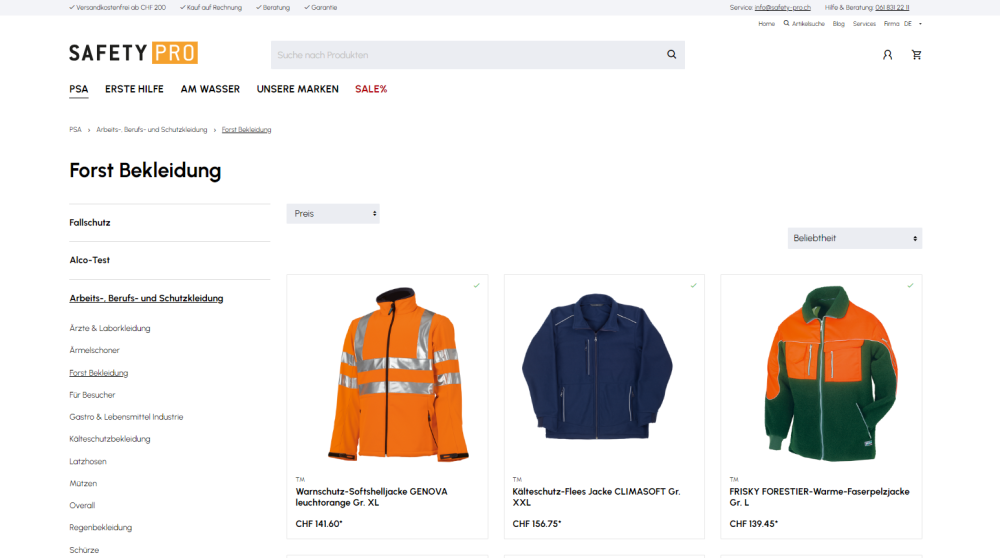Click the info@safety-pro.ch email link
The width and height of the screenshot is (1000, 558).
click(x=782, y=7)
